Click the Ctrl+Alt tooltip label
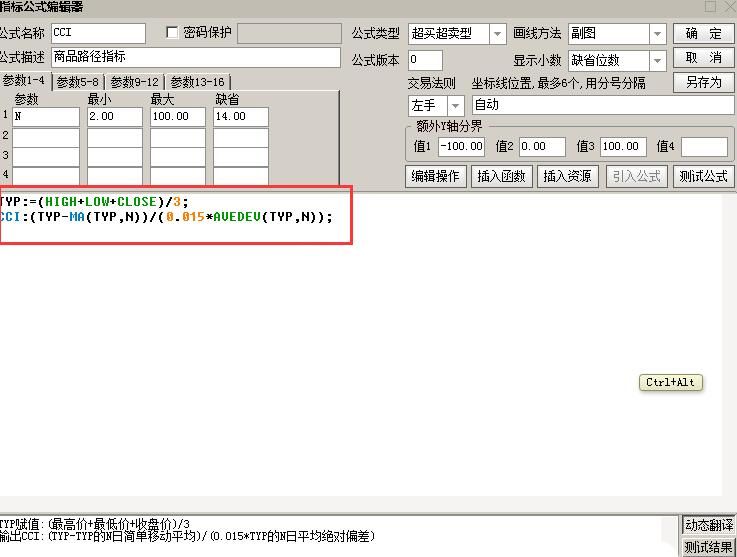Screen dimensions: 737x557 tap(670, 382)
